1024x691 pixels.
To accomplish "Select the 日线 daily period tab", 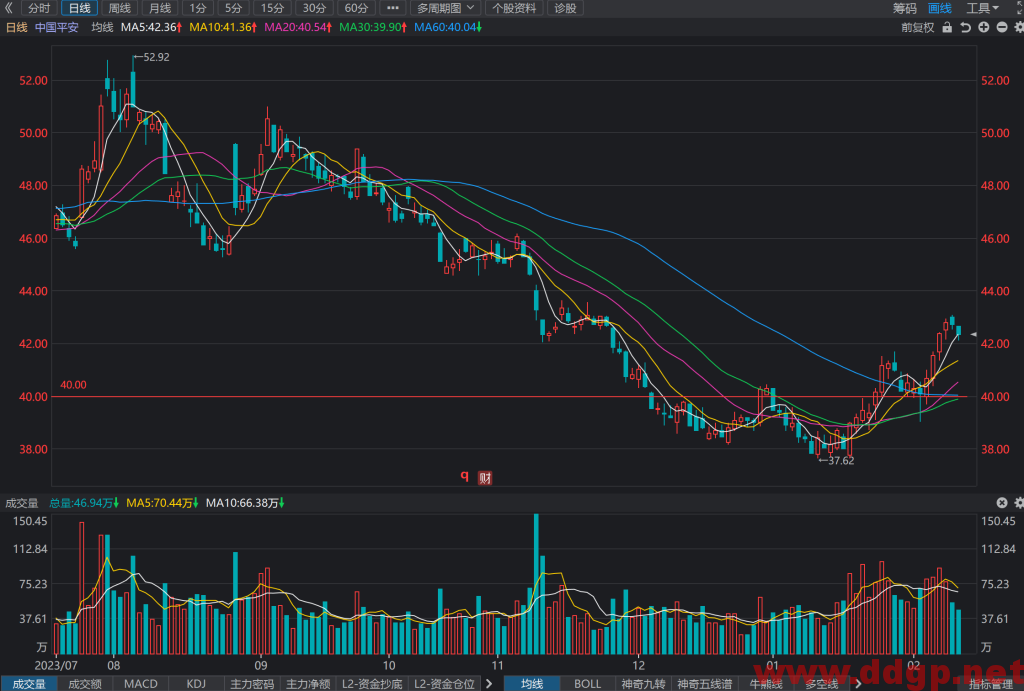I will coord(80,8).
